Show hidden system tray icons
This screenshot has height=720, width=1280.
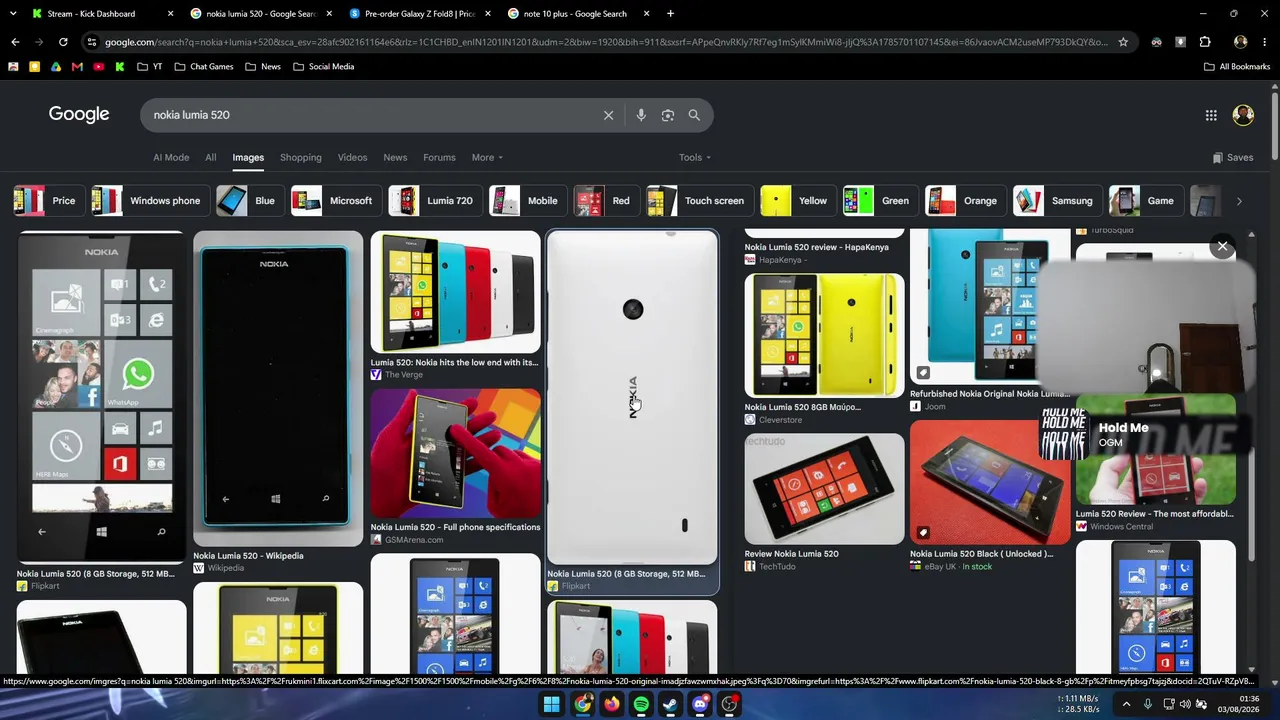1126,704
